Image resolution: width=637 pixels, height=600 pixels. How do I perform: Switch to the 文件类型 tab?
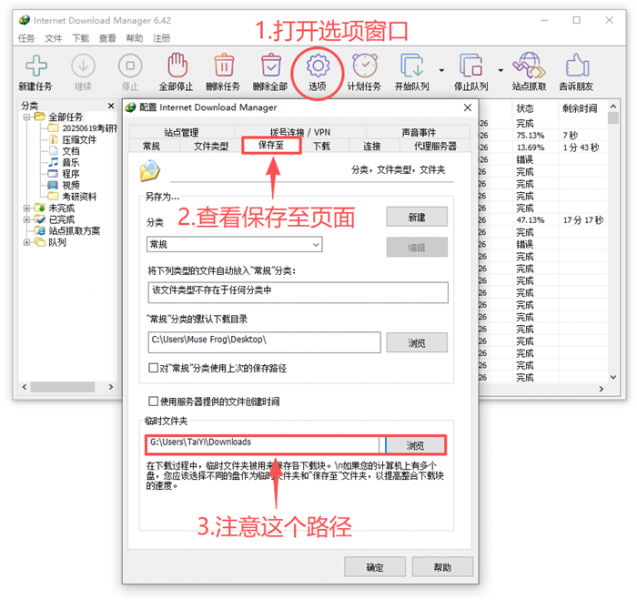[x=211, y=146]
